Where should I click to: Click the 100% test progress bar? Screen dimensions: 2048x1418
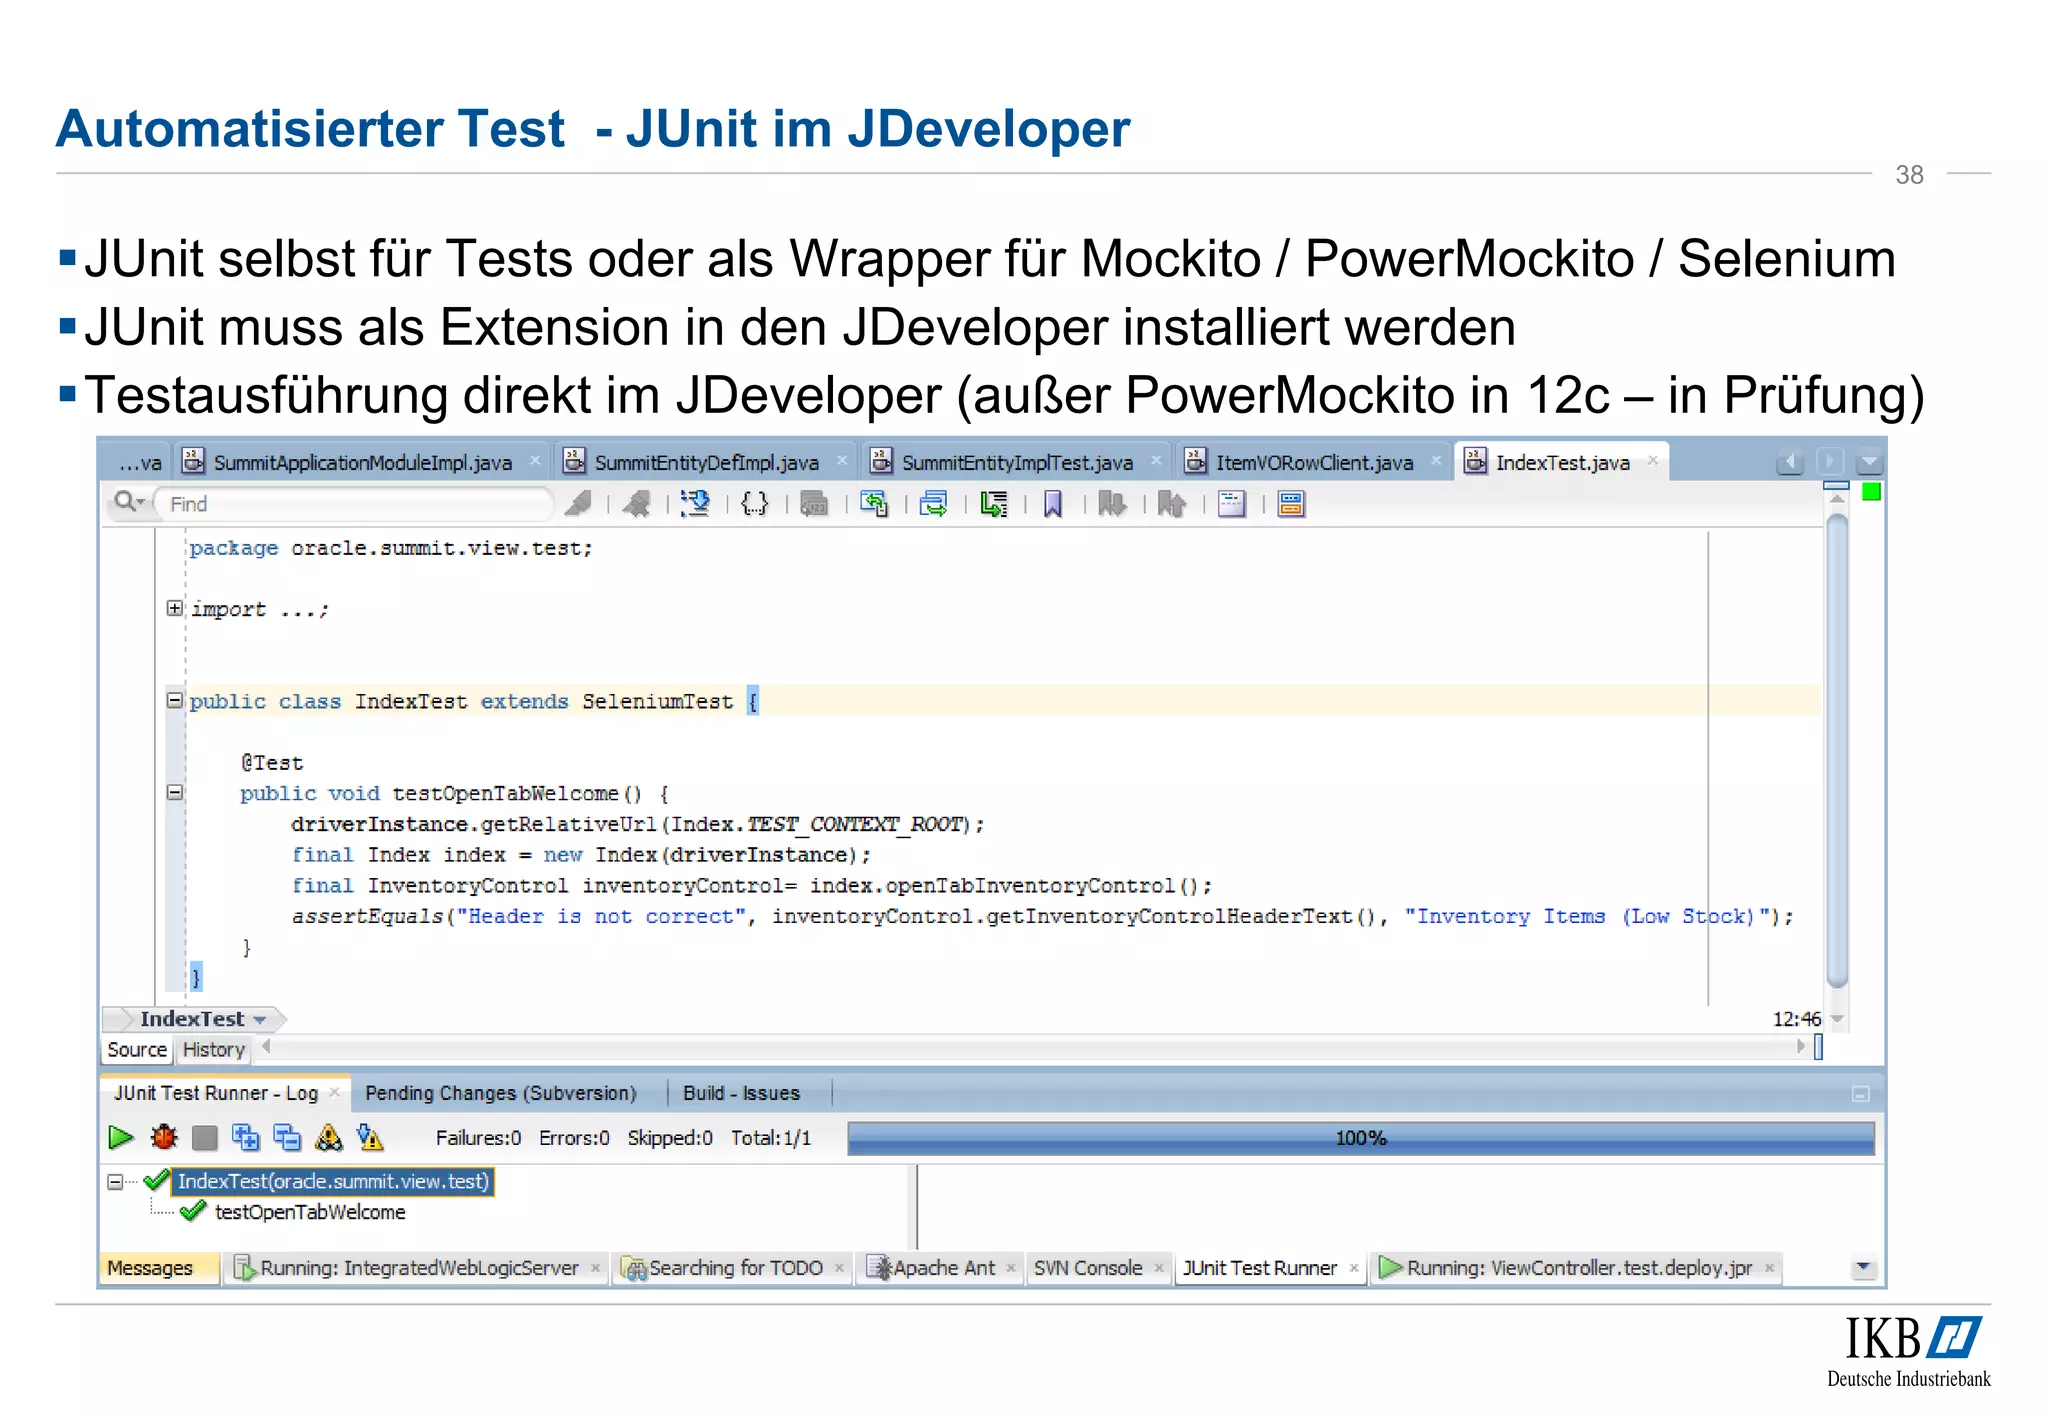pyautogui.click(x=1360, y=1138)
